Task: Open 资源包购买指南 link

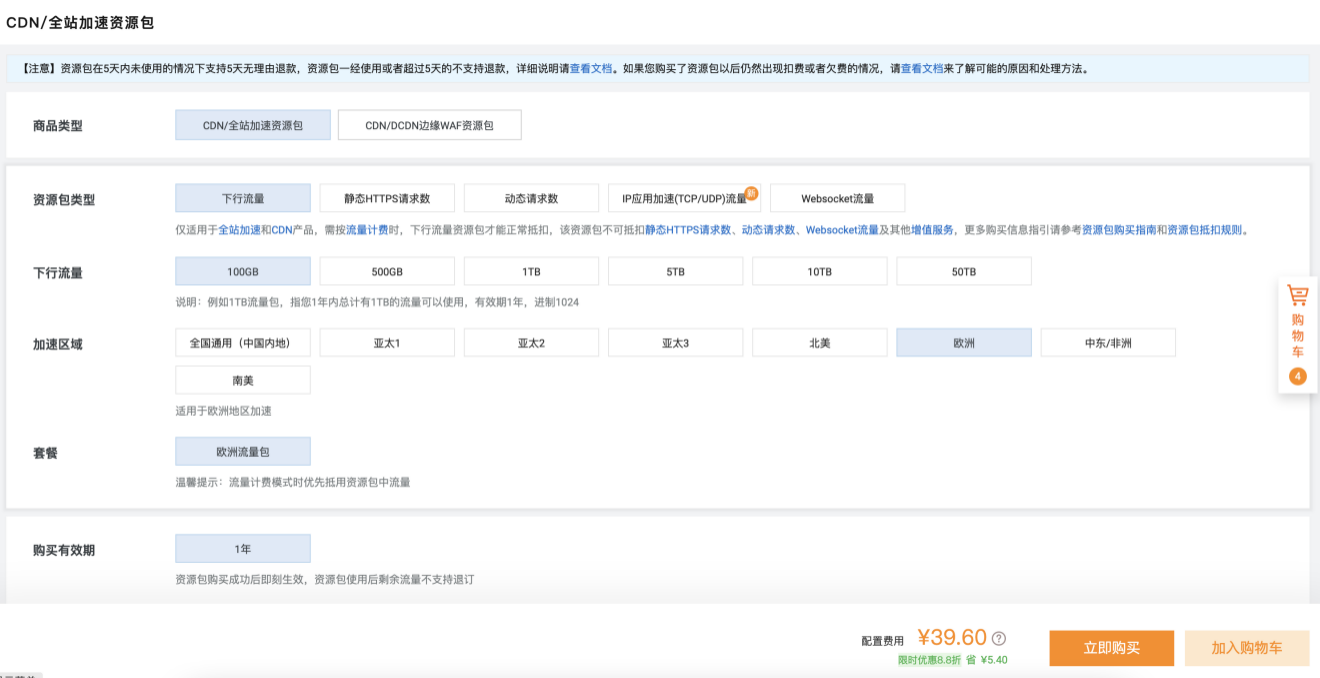Action: [1119, 230]
